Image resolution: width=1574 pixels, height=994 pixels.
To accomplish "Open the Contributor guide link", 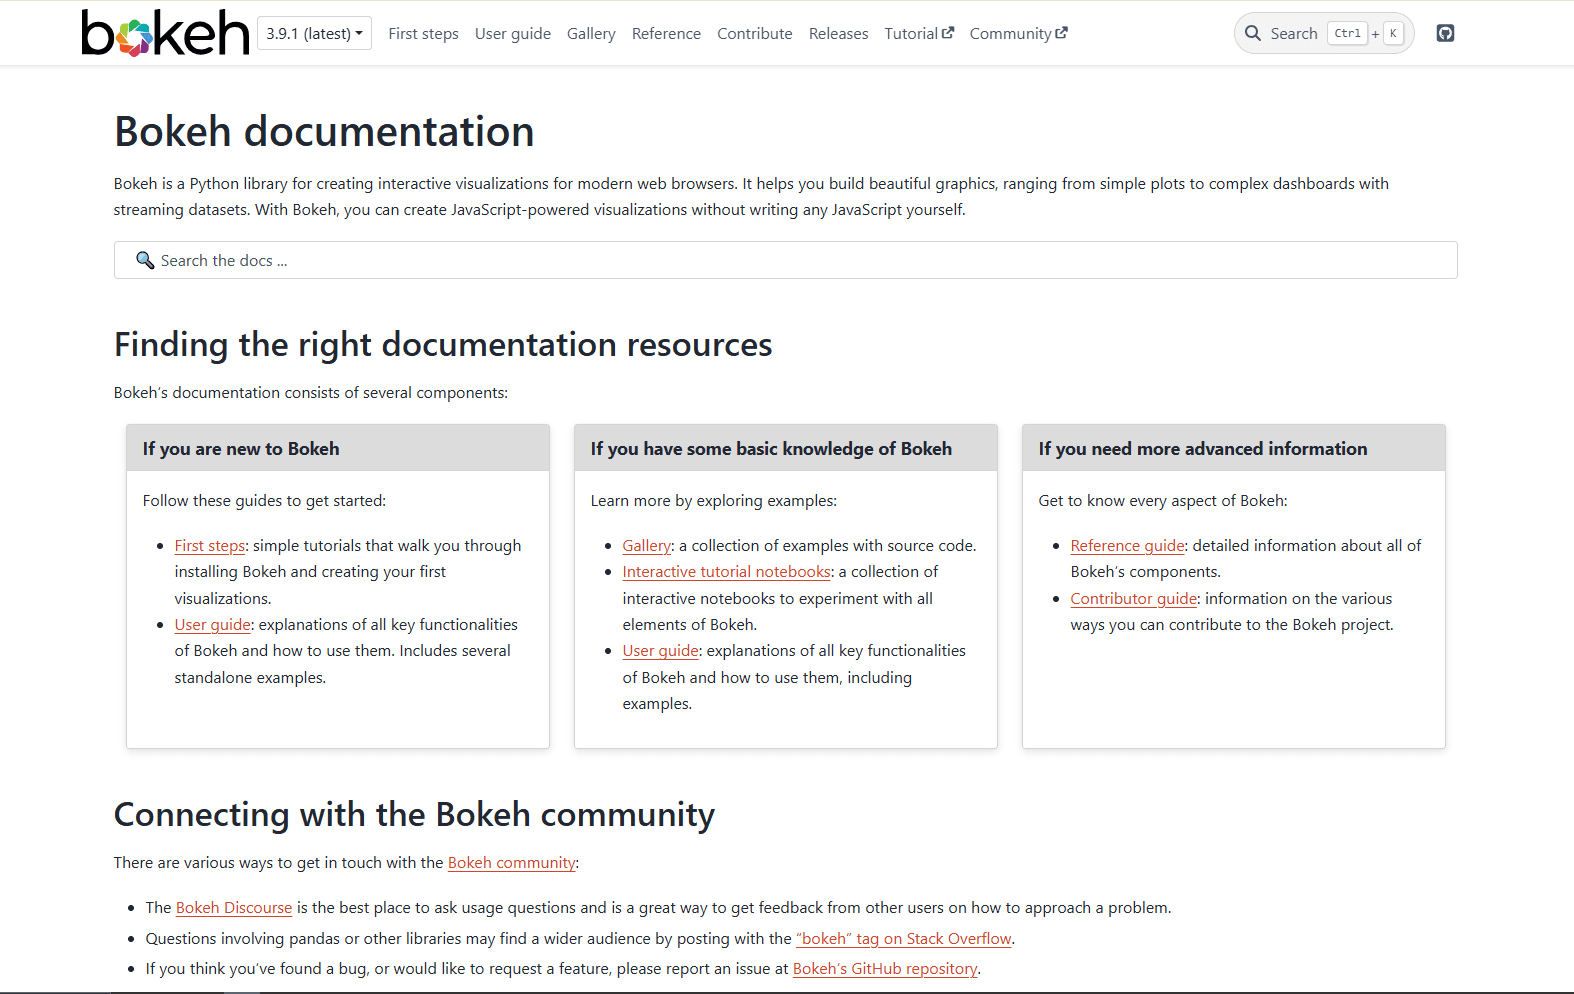I will (1134, 599).
